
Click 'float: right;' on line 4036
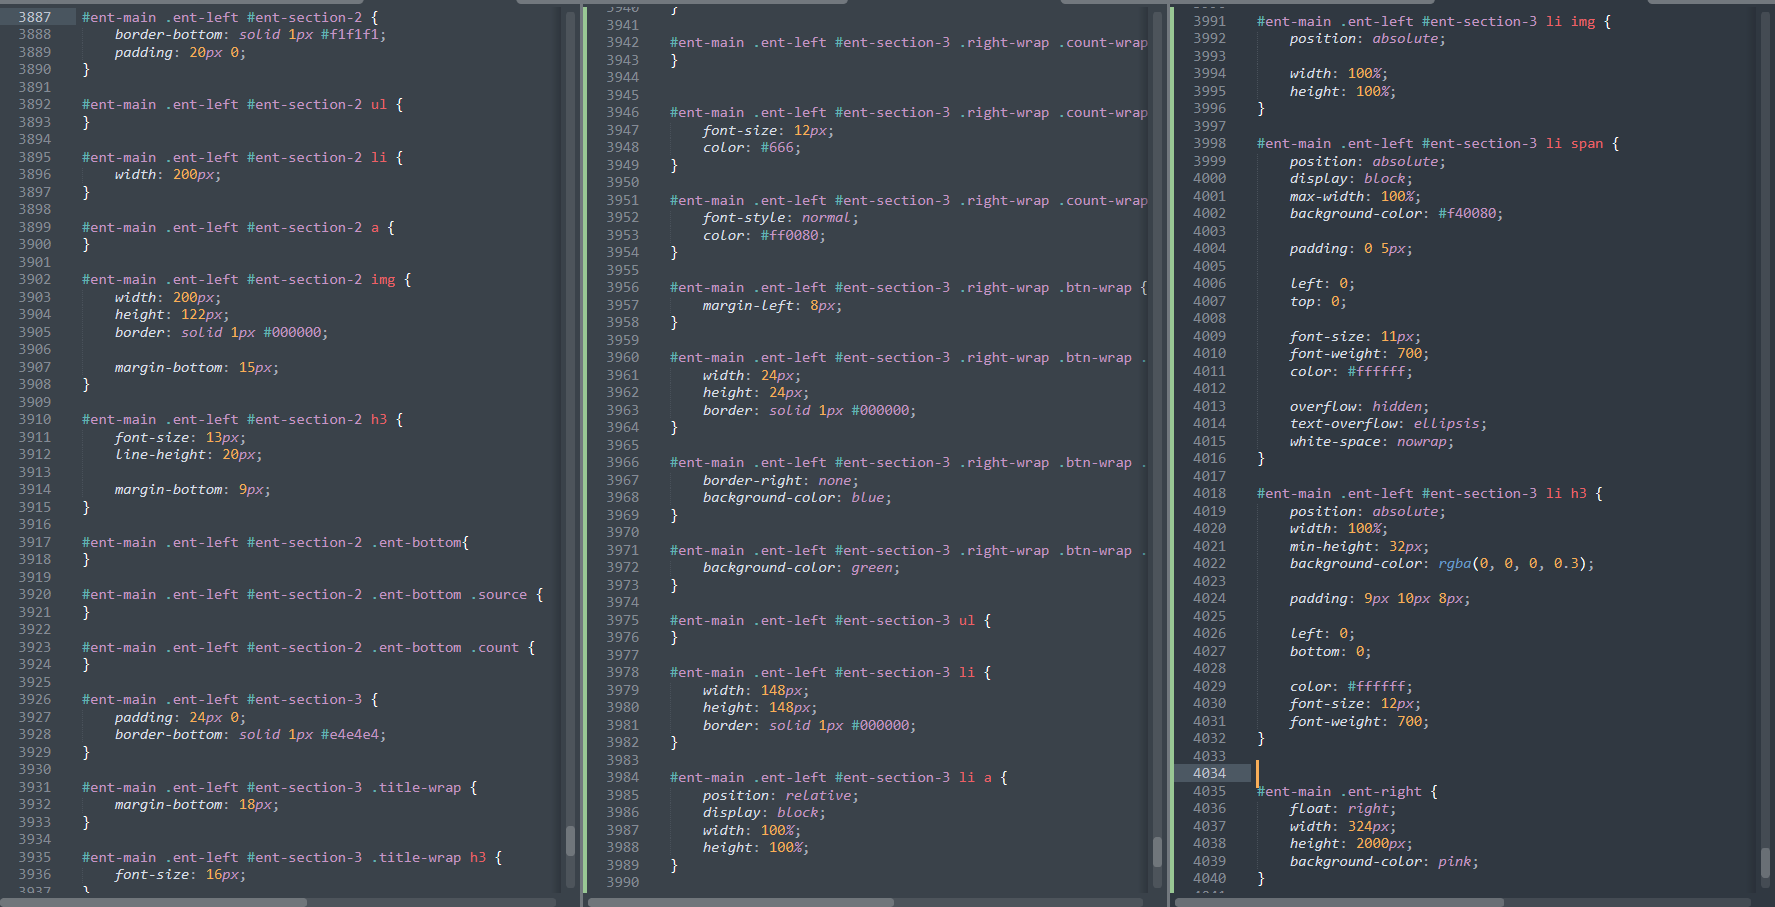(x=1343, y=809)
